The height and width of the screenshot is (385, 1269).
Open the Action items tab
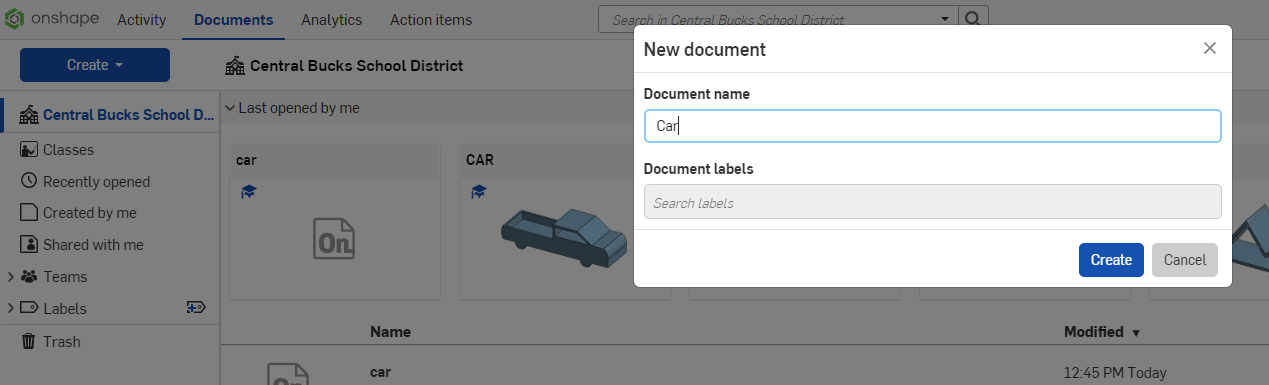(x=430, y=20)
